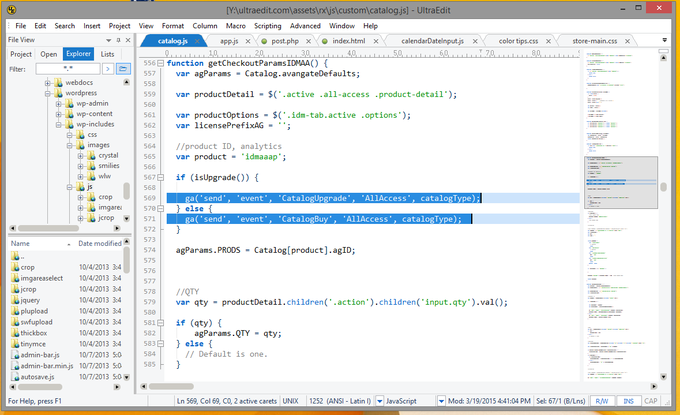Select the imgareaselect folder in file list
This screenshot has height=415, width=680.
[42, 278]
